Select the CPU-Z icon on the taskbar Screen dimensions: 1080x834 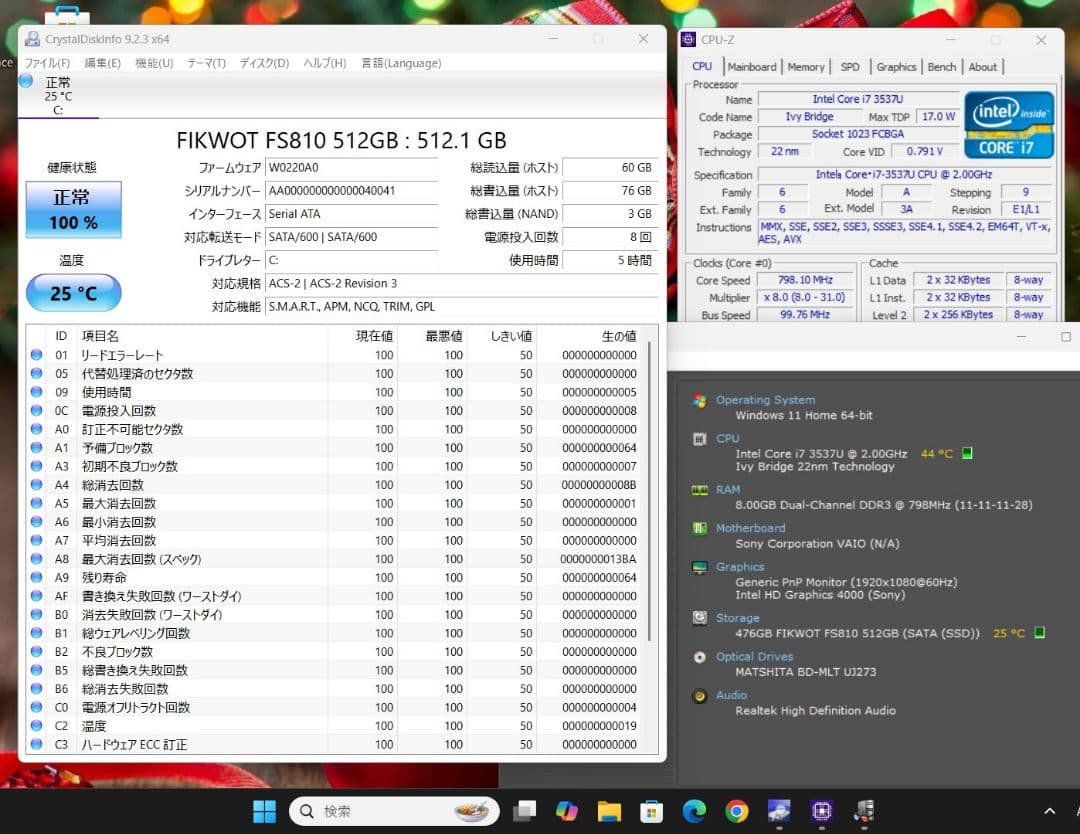(821, 812)
